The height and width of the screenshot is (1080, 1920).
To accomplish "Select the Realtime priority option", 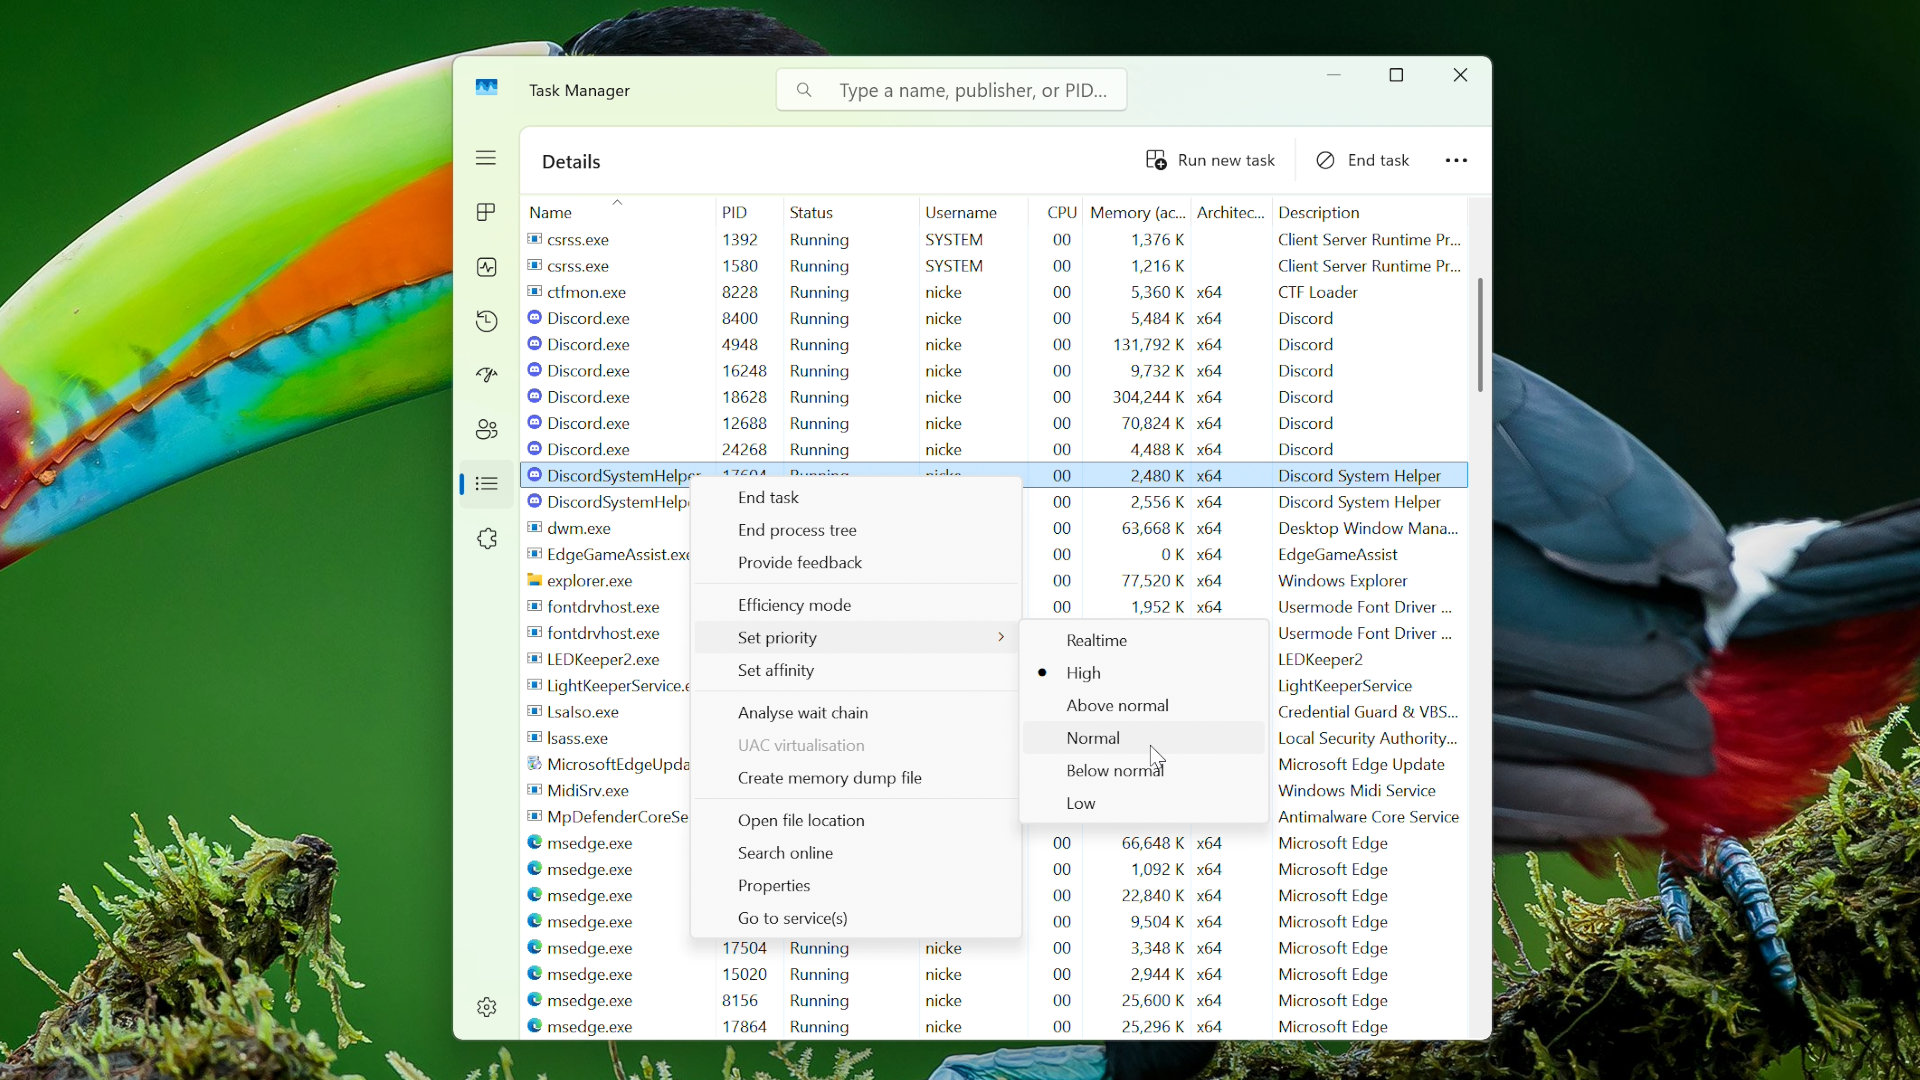I will 1096,640.
